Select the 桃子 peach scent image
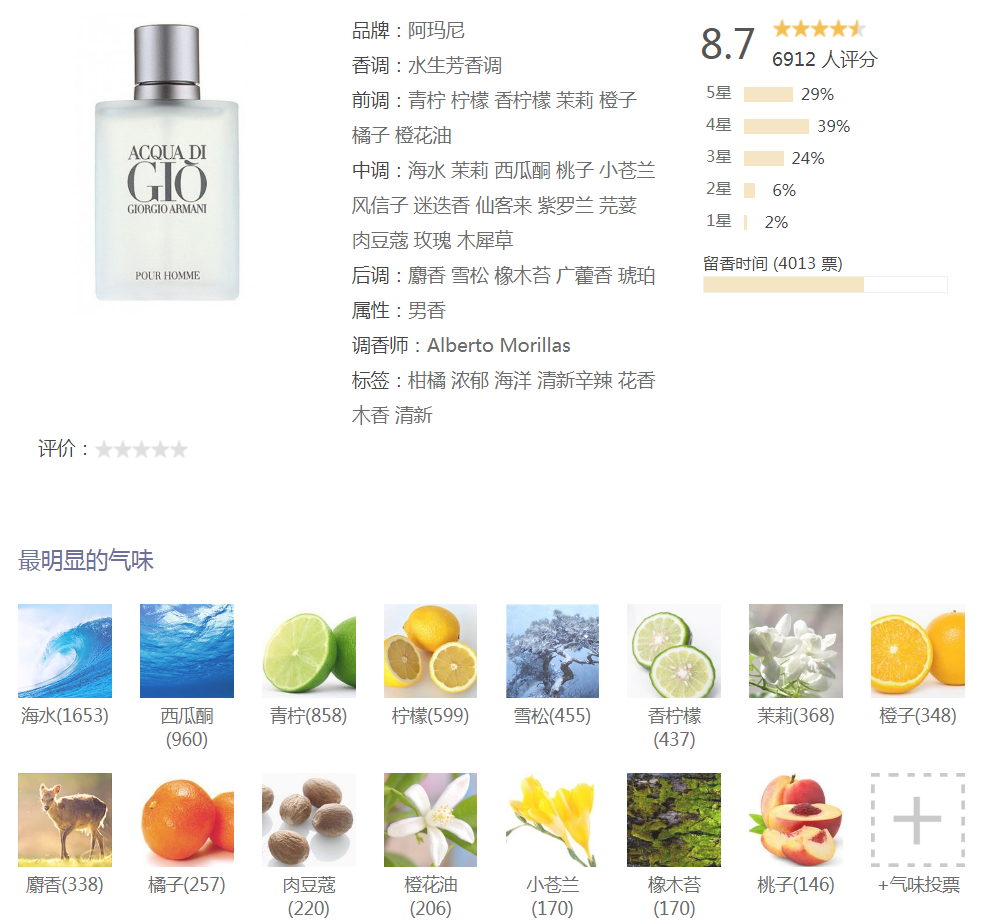This screenshot has width=990, height=924. click(x=796, y=820)
